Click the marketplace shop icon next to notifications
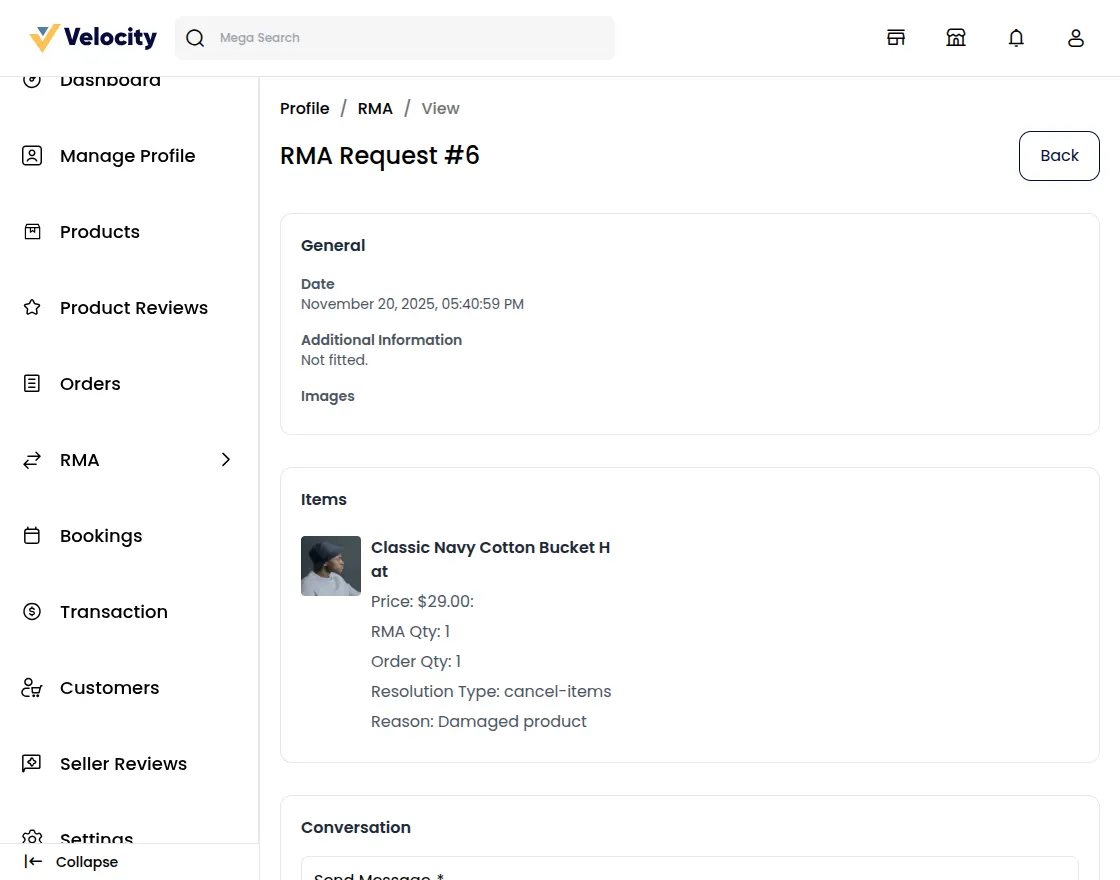1120x880 pixels. point(956,37)
